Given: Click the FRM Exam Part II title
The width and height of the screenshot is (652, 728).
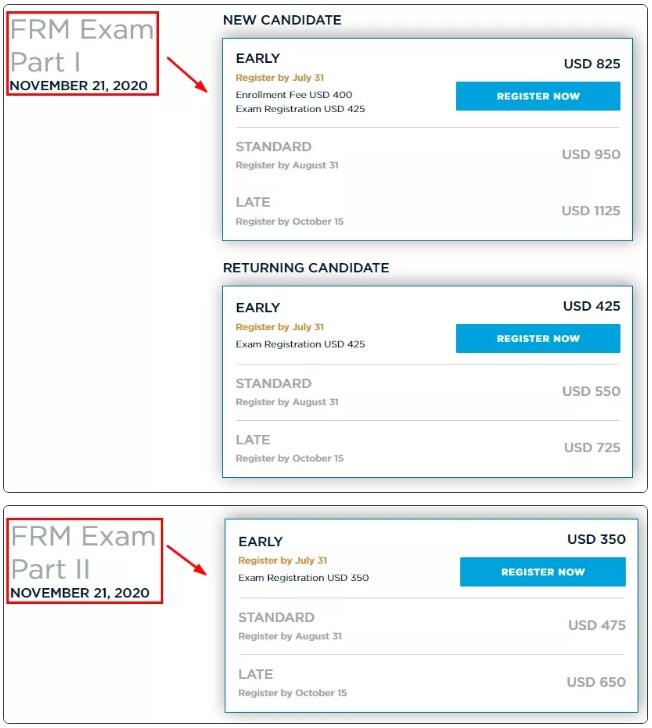Looking at the screenshot, I should 83,552.
